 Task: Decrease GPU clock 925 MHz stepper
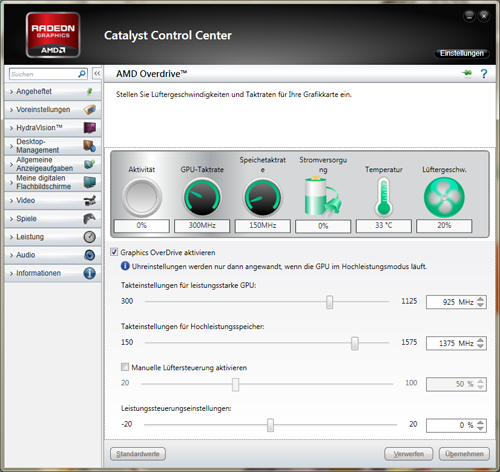pos(480,305)
